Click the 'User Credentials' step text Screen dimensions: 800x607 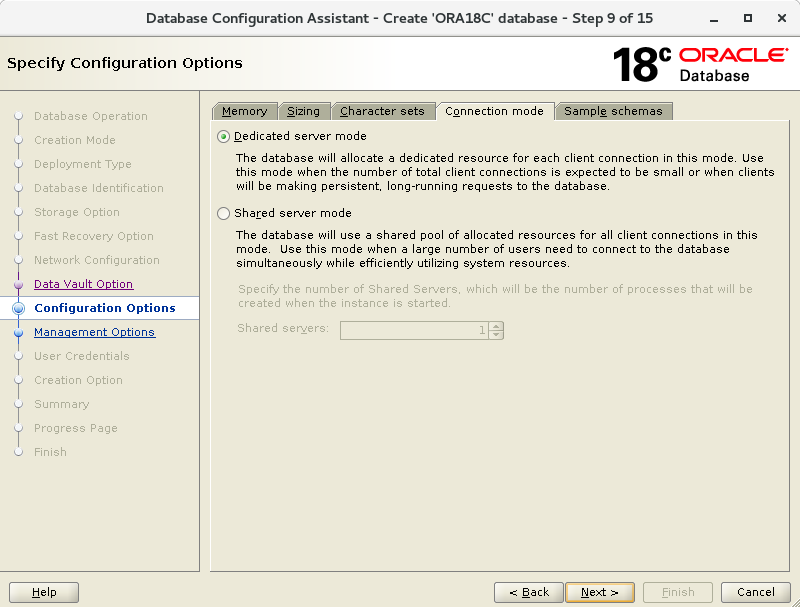(x=82, y=356)
